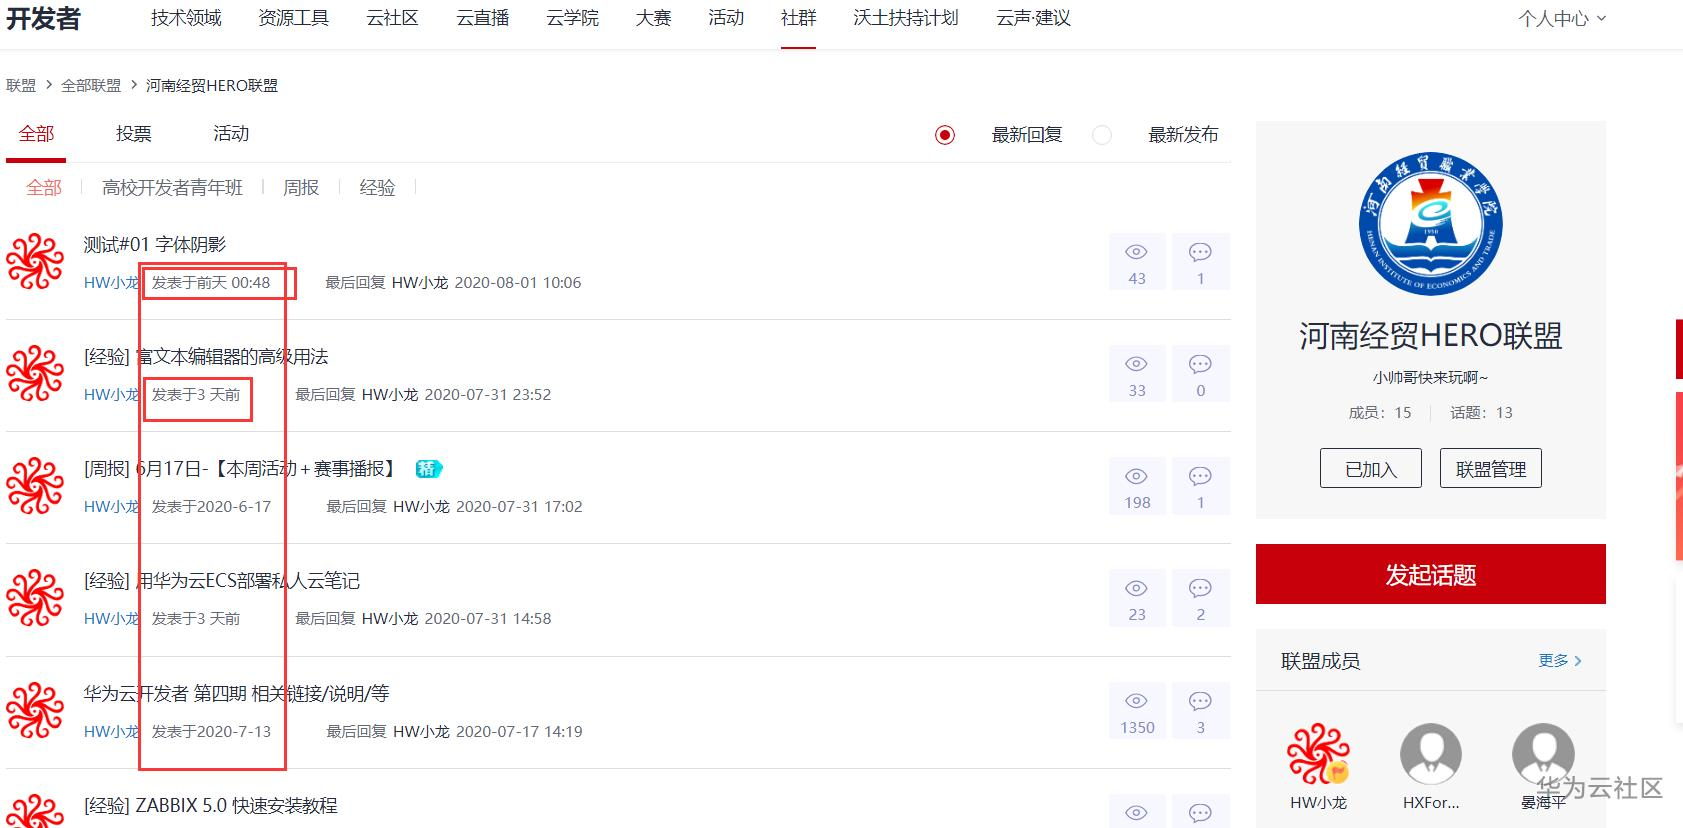
Task: Click the 开发者 site logo
Action: click(x=43, y=19)
